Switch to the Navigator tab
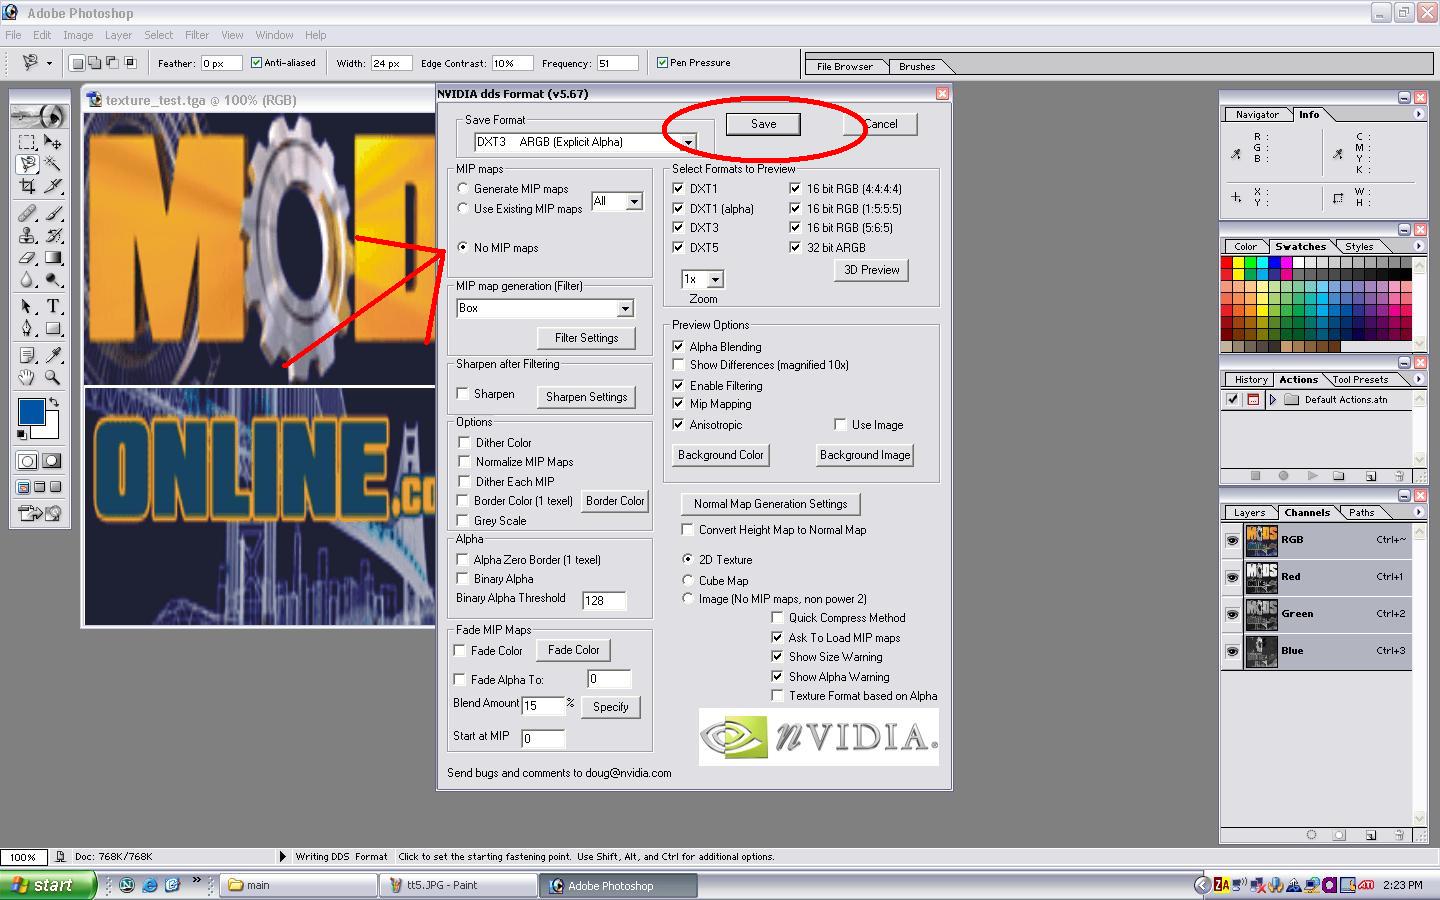The width and height of the screenshot is (1440, 900). click(1257, 114)
